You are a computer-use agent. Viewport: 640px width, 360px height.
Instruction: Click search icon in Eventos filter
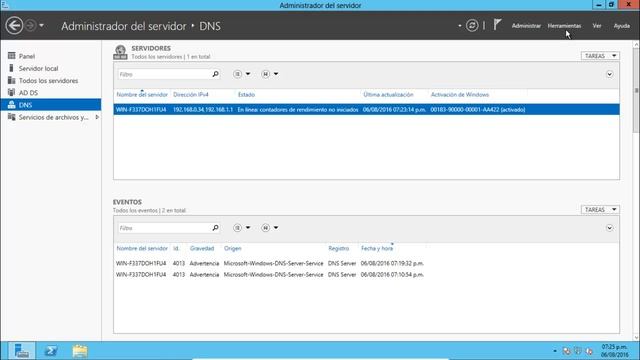tap(216, 228)
